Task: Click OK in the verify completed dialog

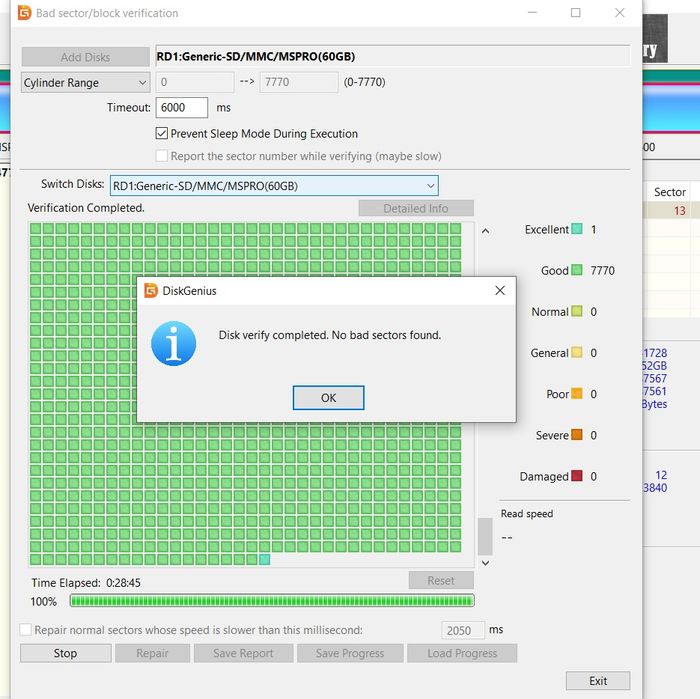Action: click(x=329, y=398)
